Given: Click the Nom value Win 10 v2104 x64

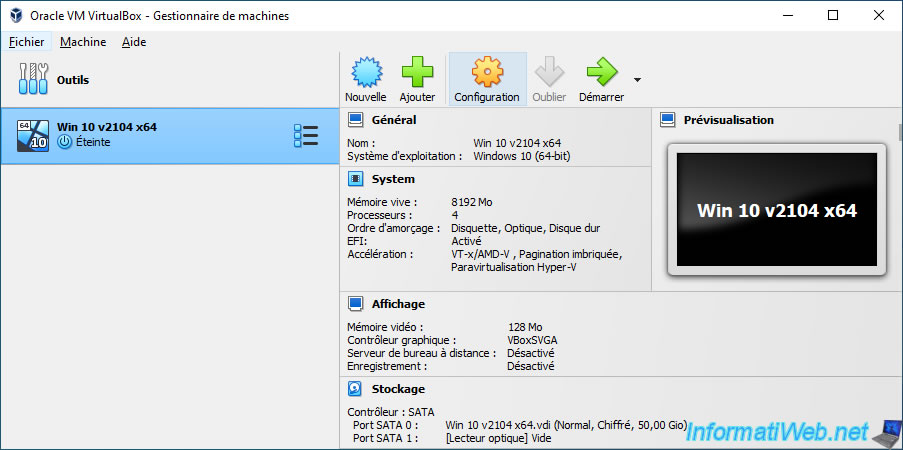Looking at the screenshot, I should click(517, 143).
